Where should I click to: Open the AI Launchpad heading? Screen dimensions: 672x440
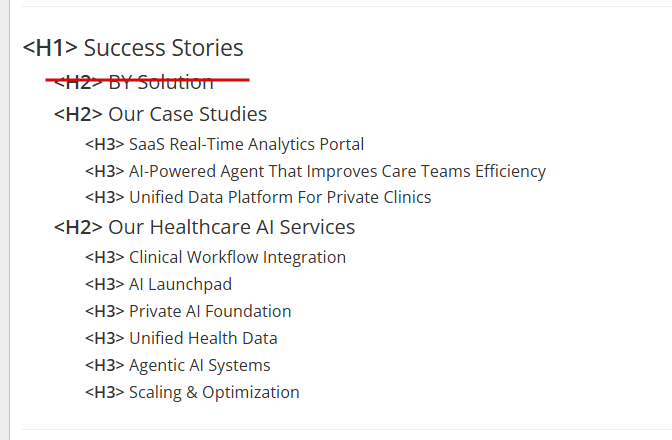pyautogui.click(x=180, y=284)
